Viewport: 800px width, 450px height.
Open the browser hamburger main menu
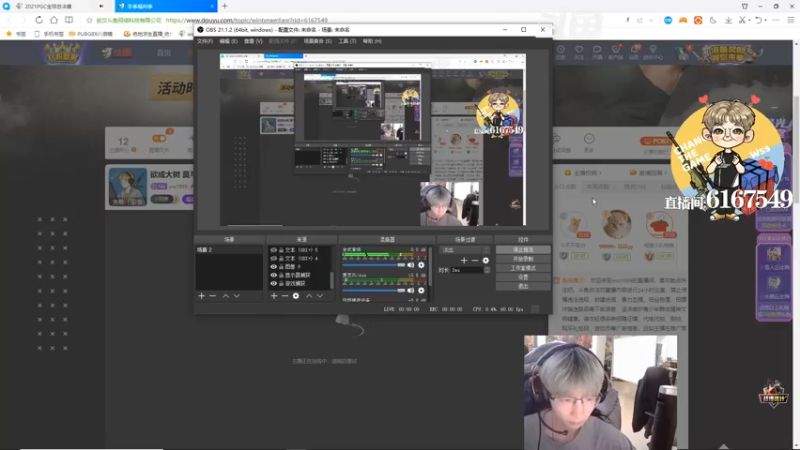(x=791, y=20)
